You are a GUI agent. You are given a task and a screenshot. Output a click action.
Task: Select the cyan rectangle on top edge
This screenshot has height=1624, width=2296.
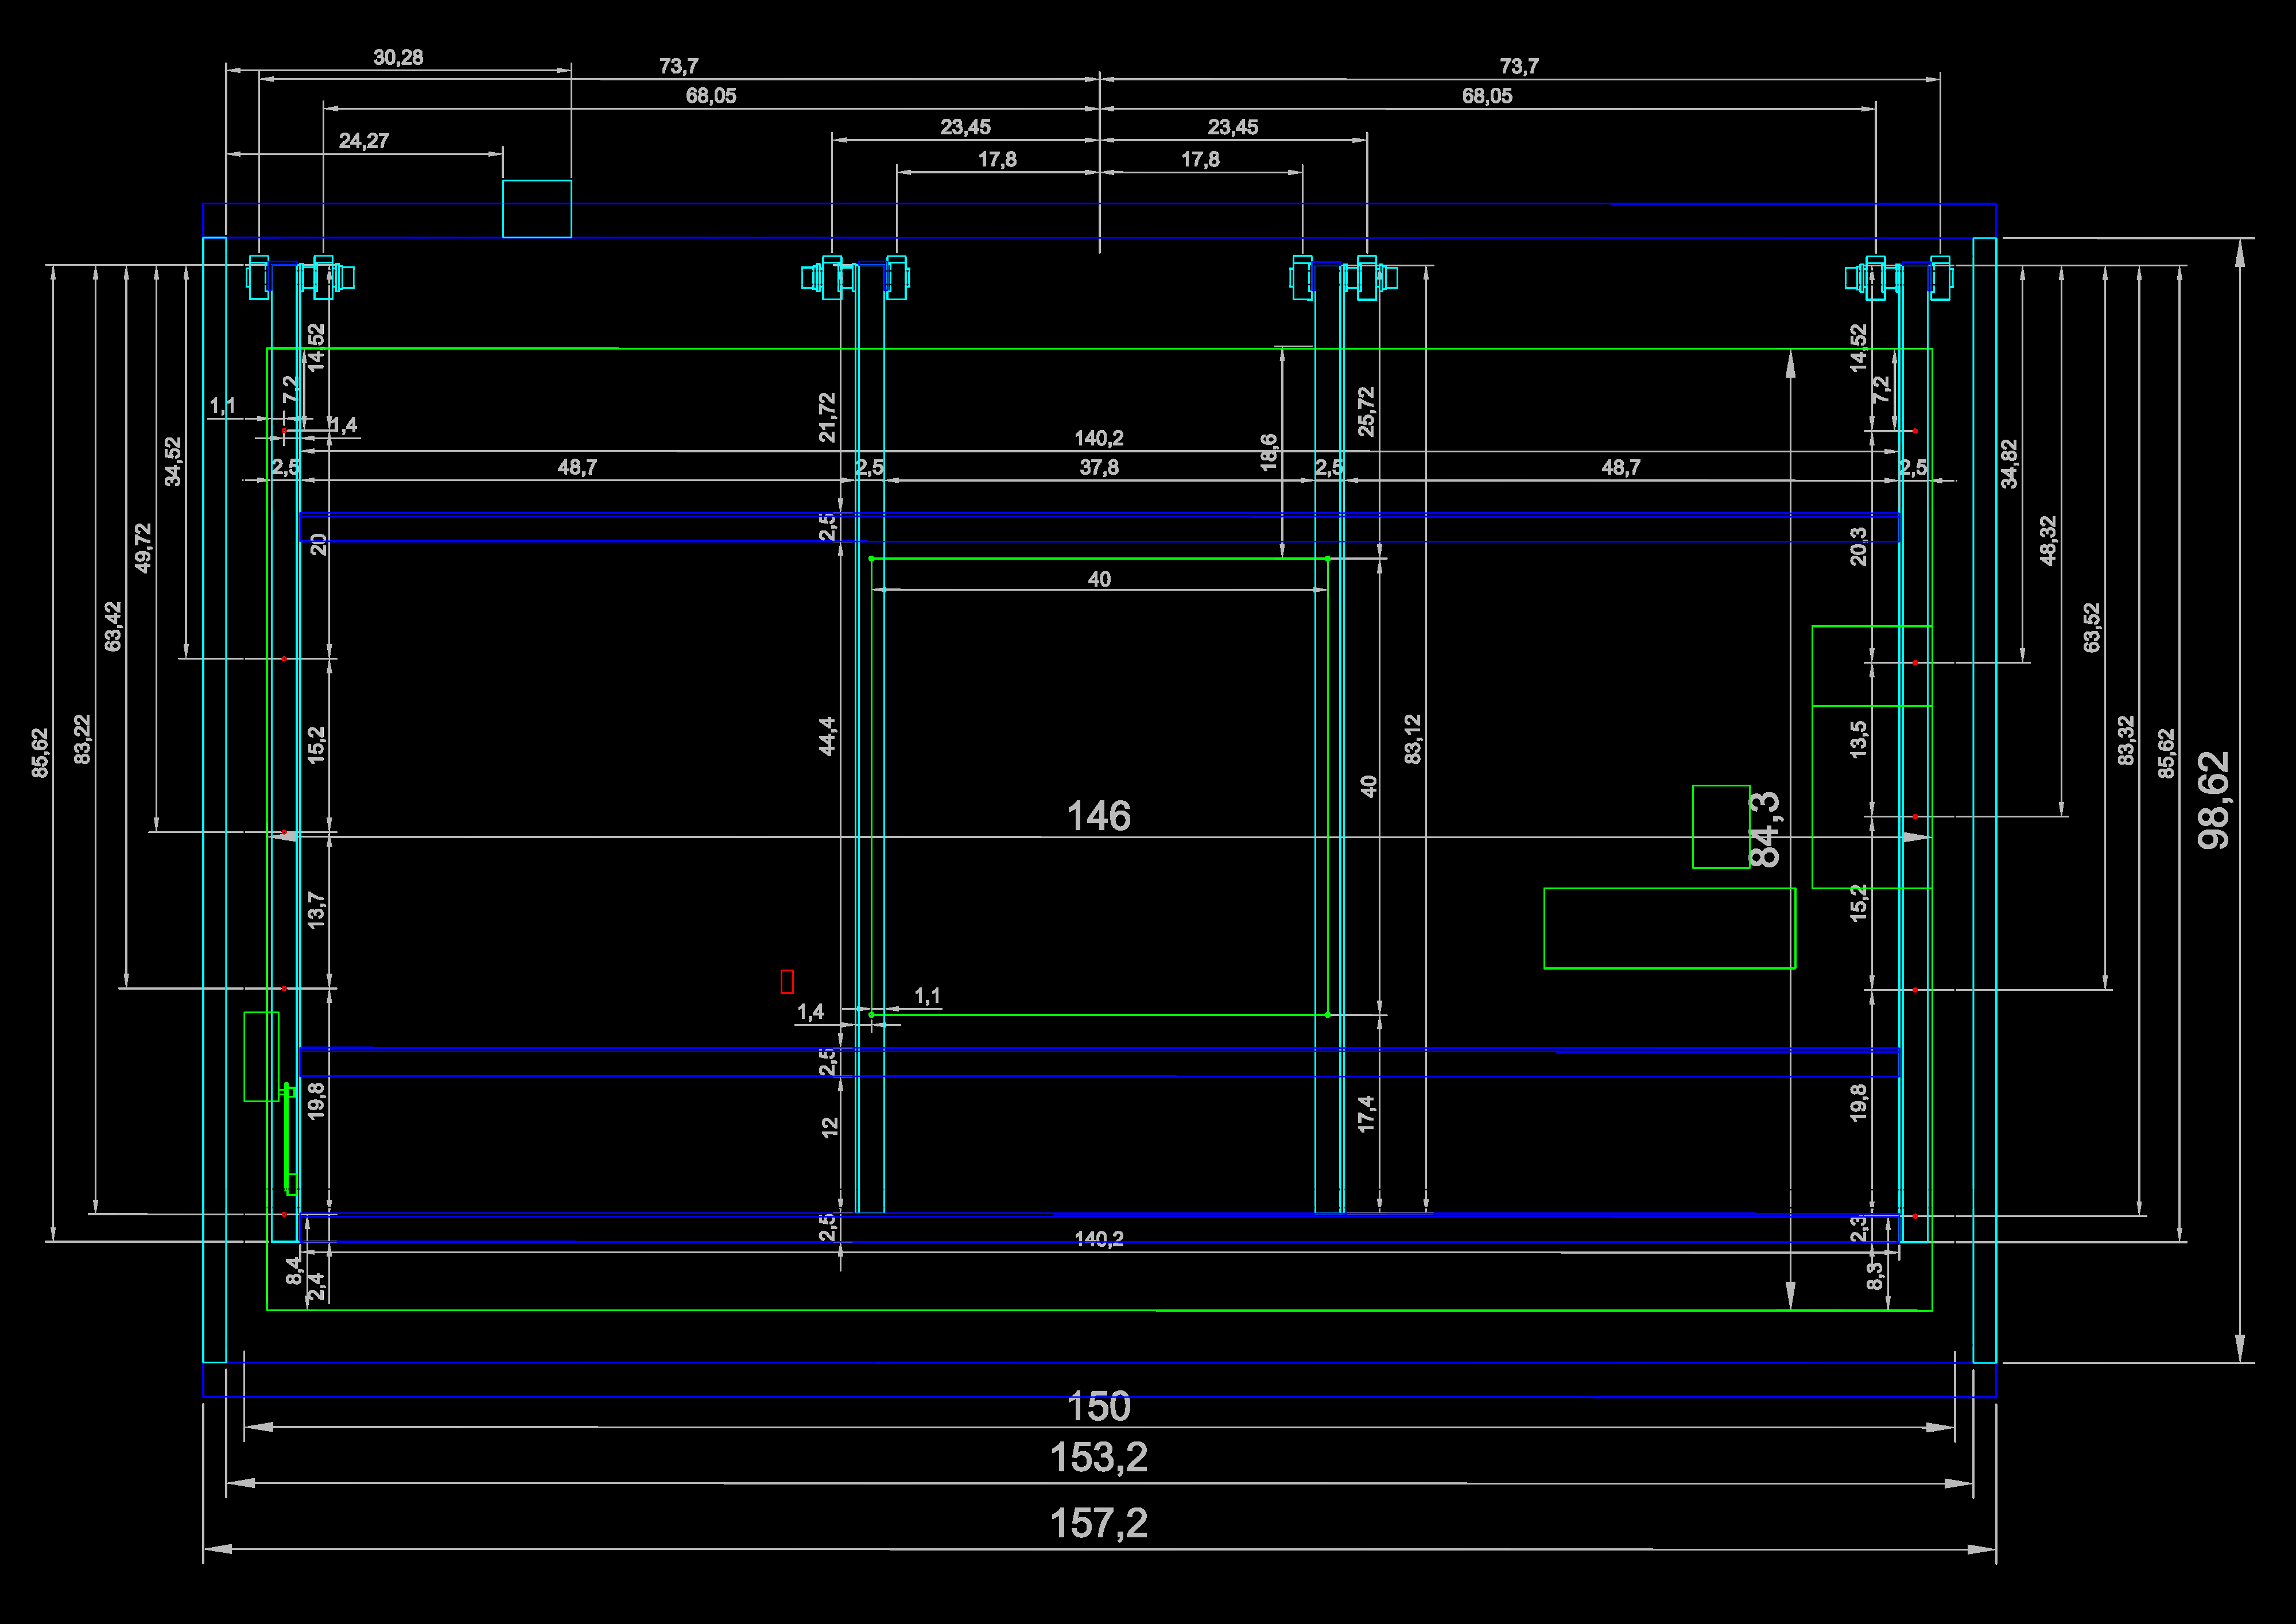coord(537,209)
